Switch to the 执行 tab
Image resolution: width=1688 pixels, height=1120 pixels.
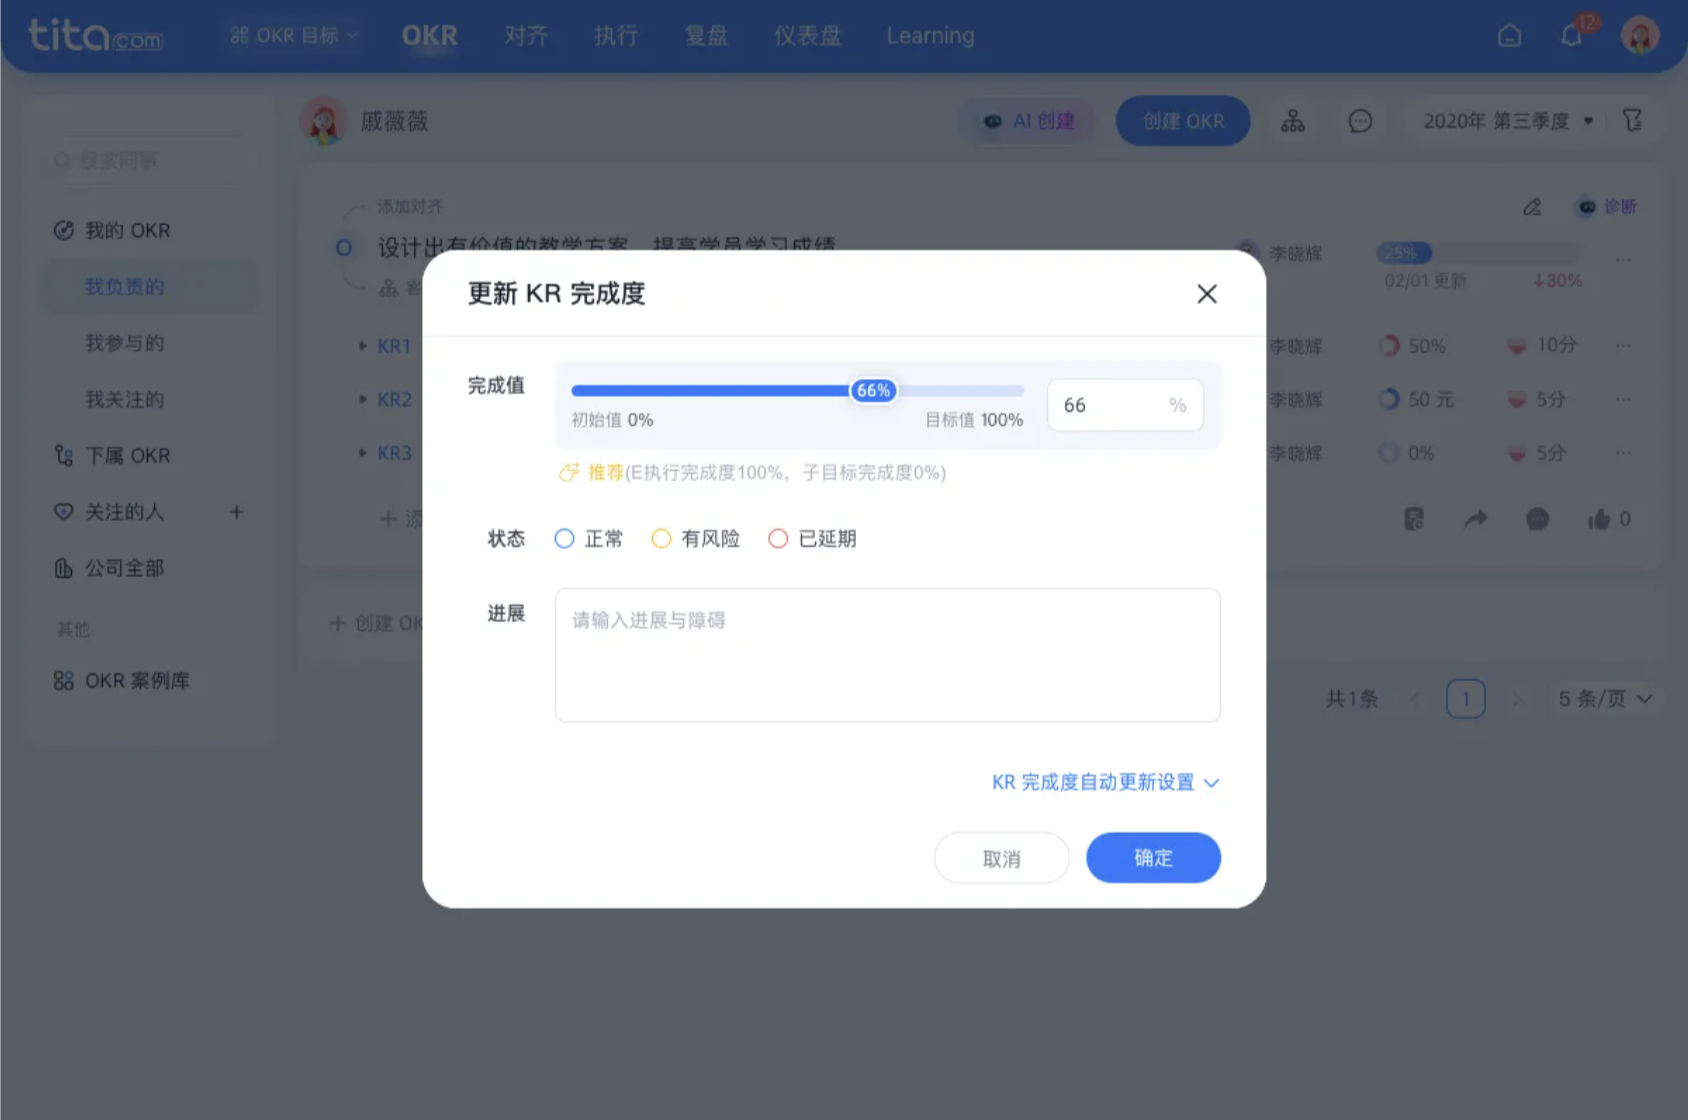(616, 36)
